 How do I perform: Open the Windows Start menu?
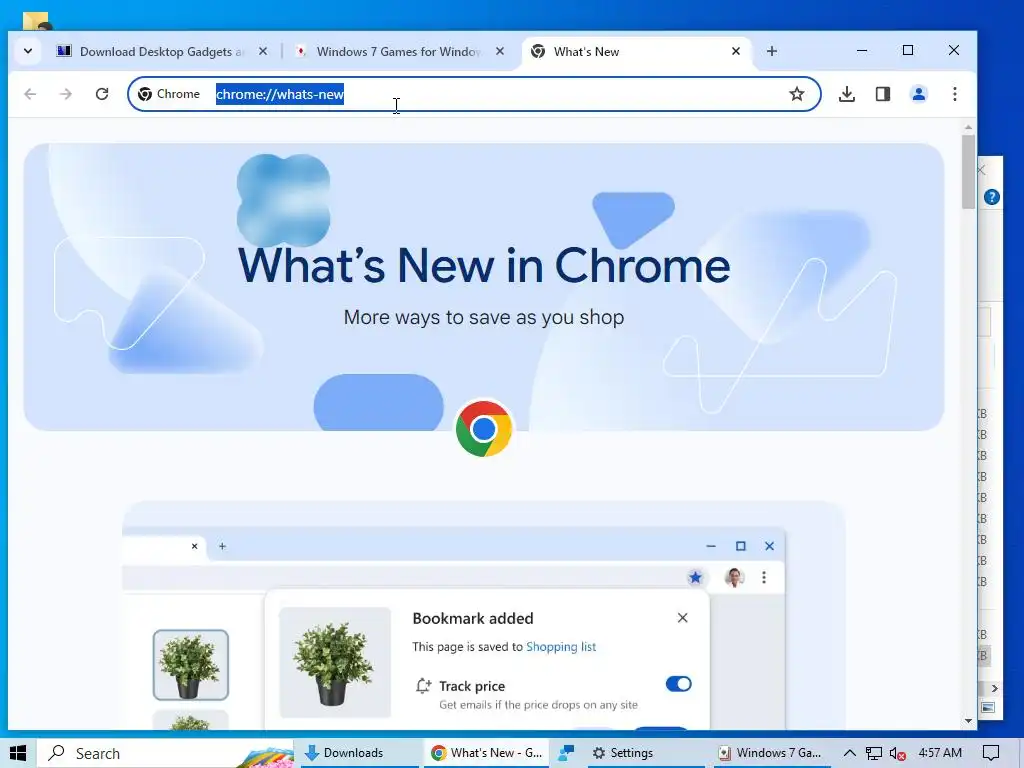(18, 753)
